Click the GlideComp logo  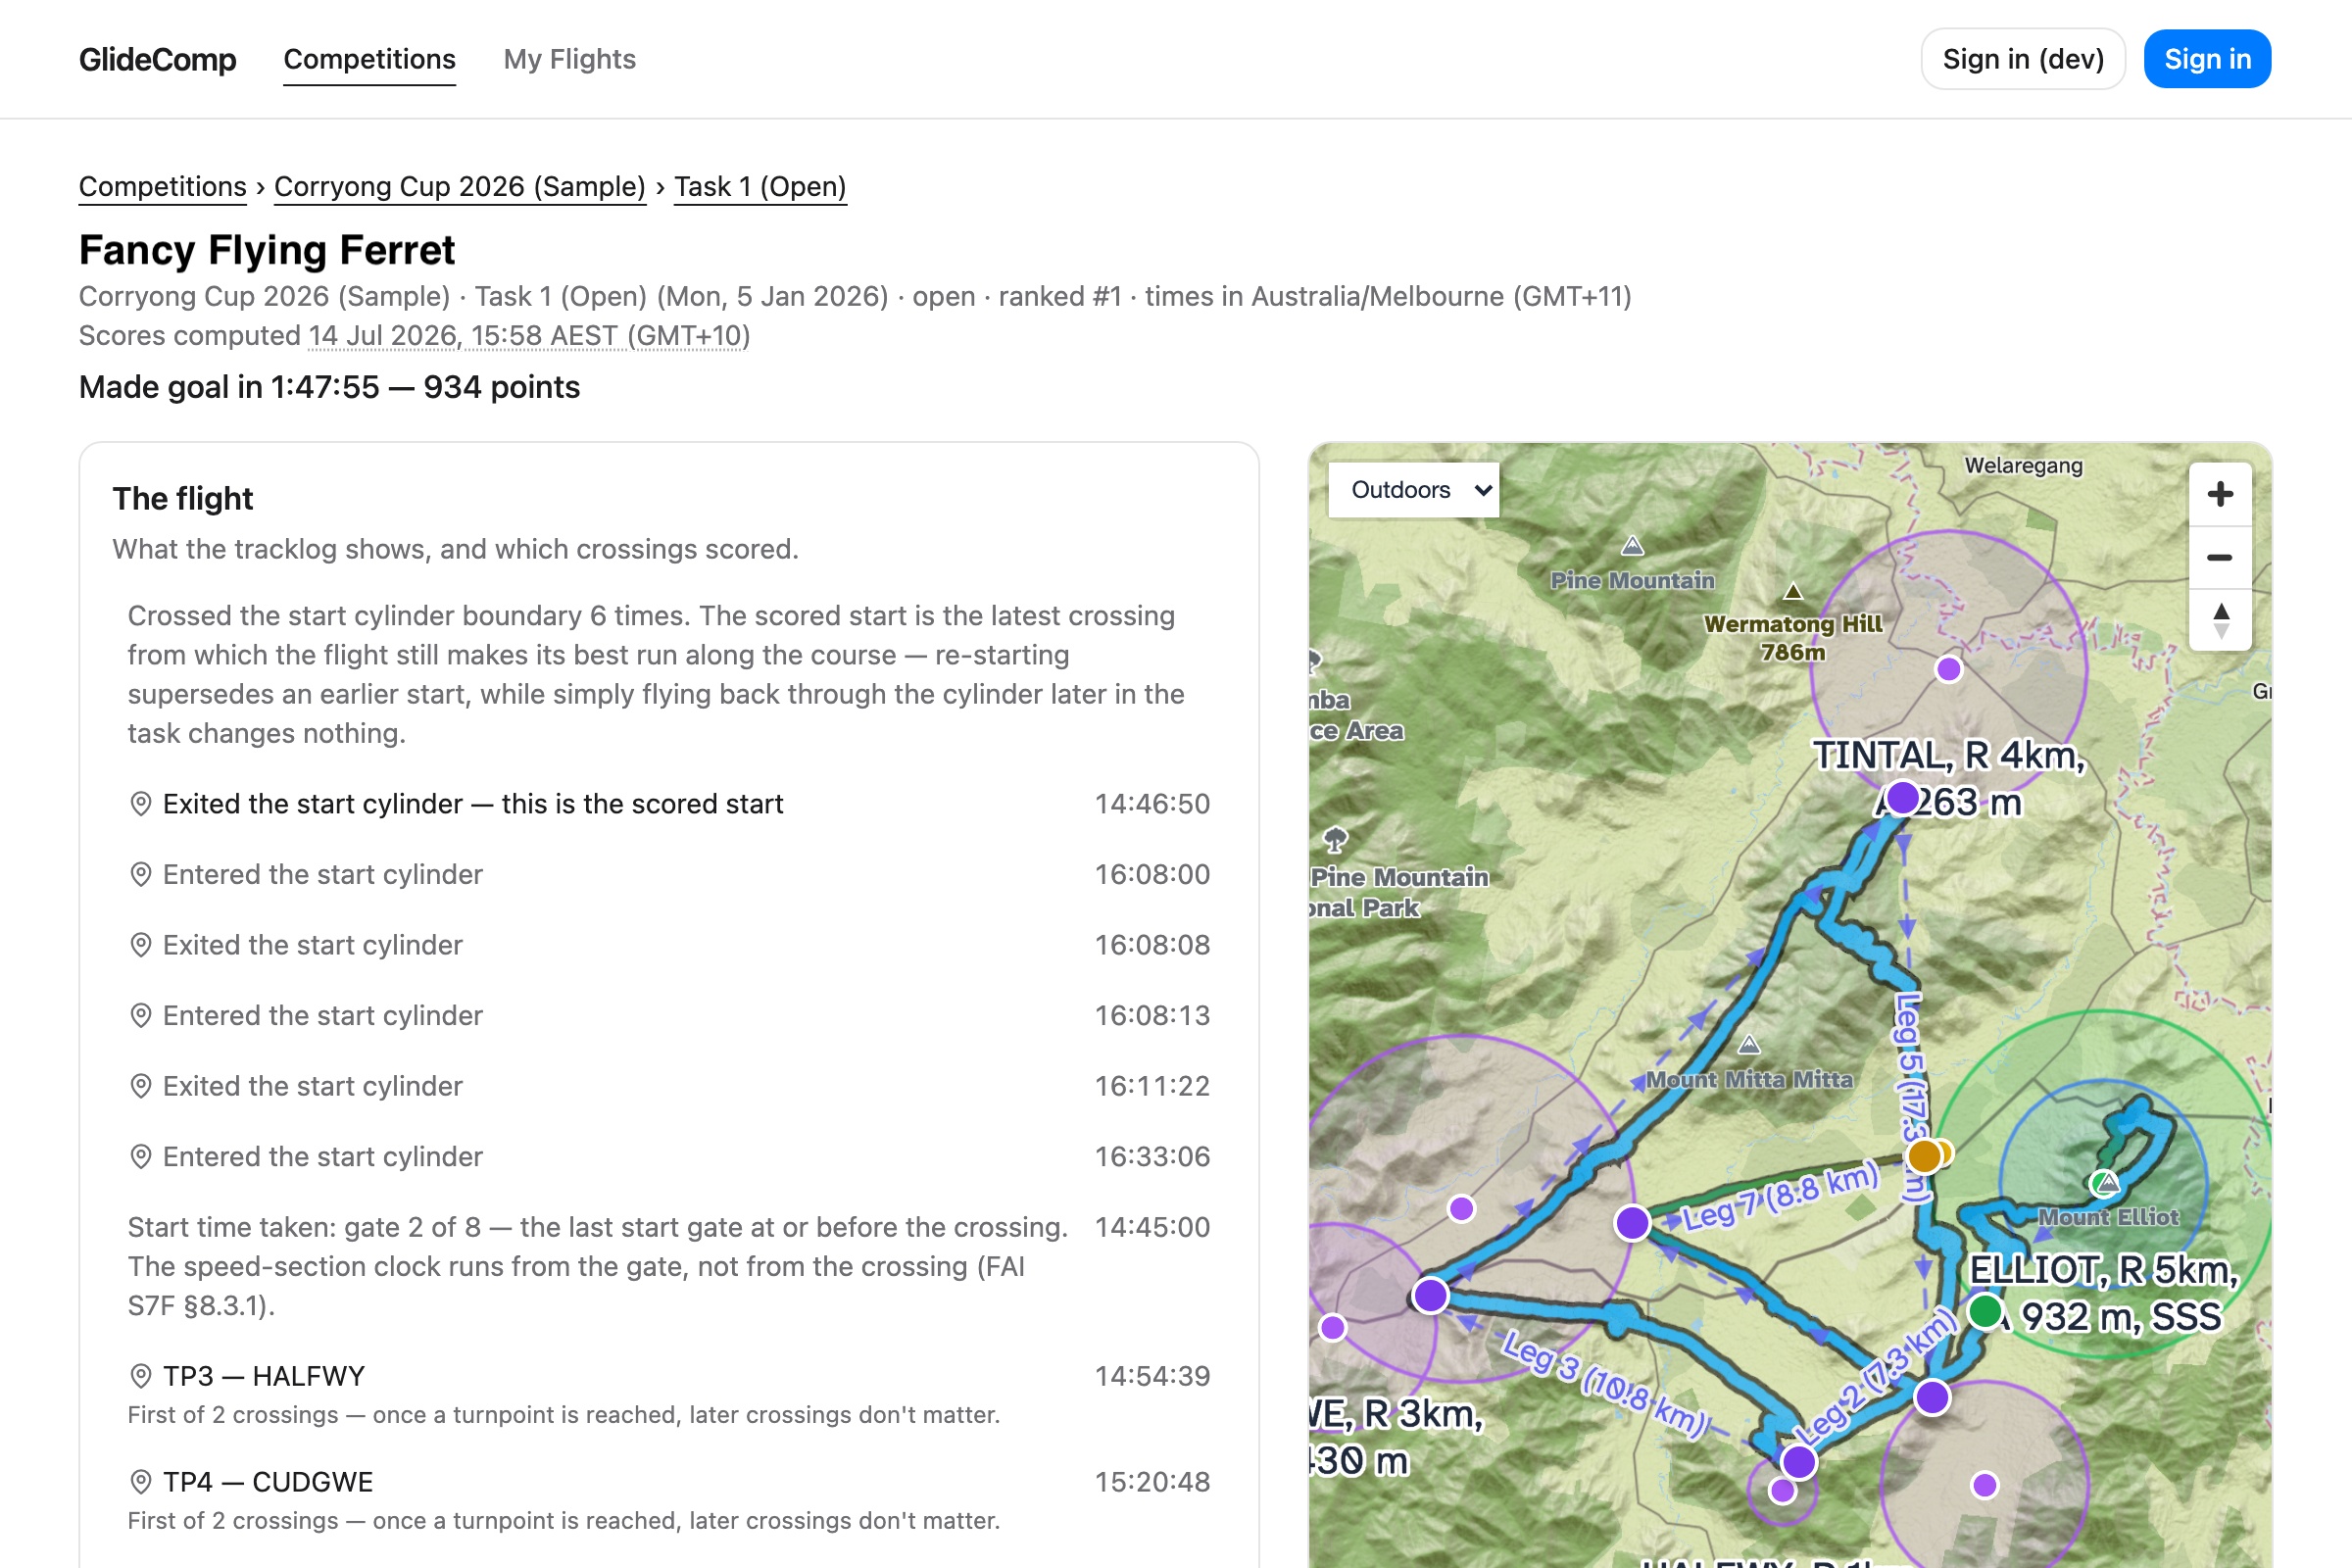158,59
